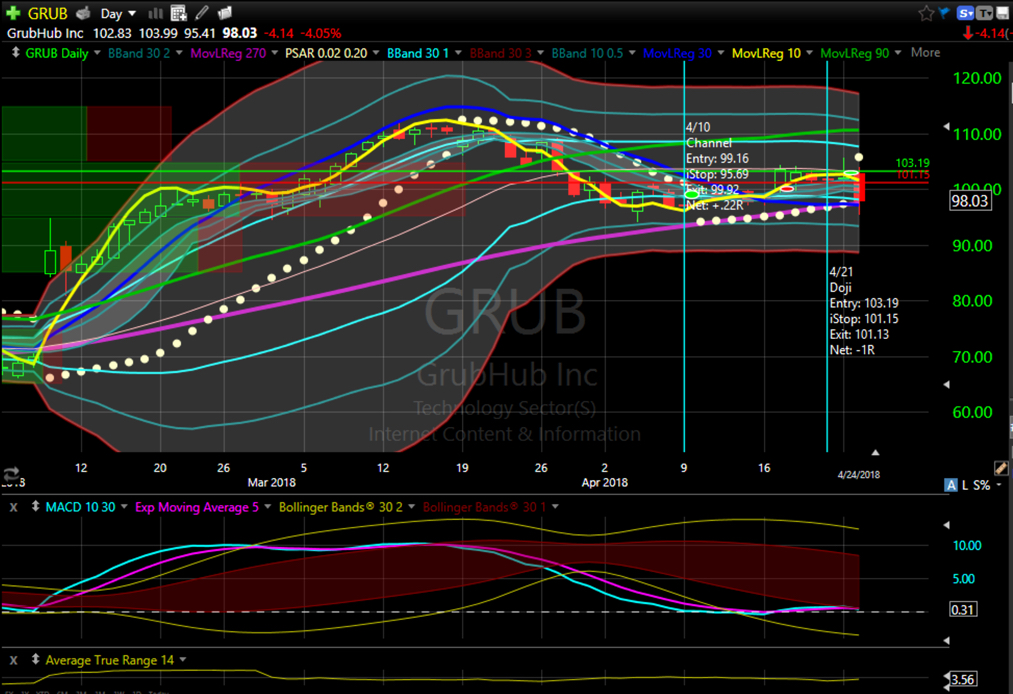This screenshot has width=1013, height=694.
Task: Open the add indicator grid icon
Action: (178, 13)
